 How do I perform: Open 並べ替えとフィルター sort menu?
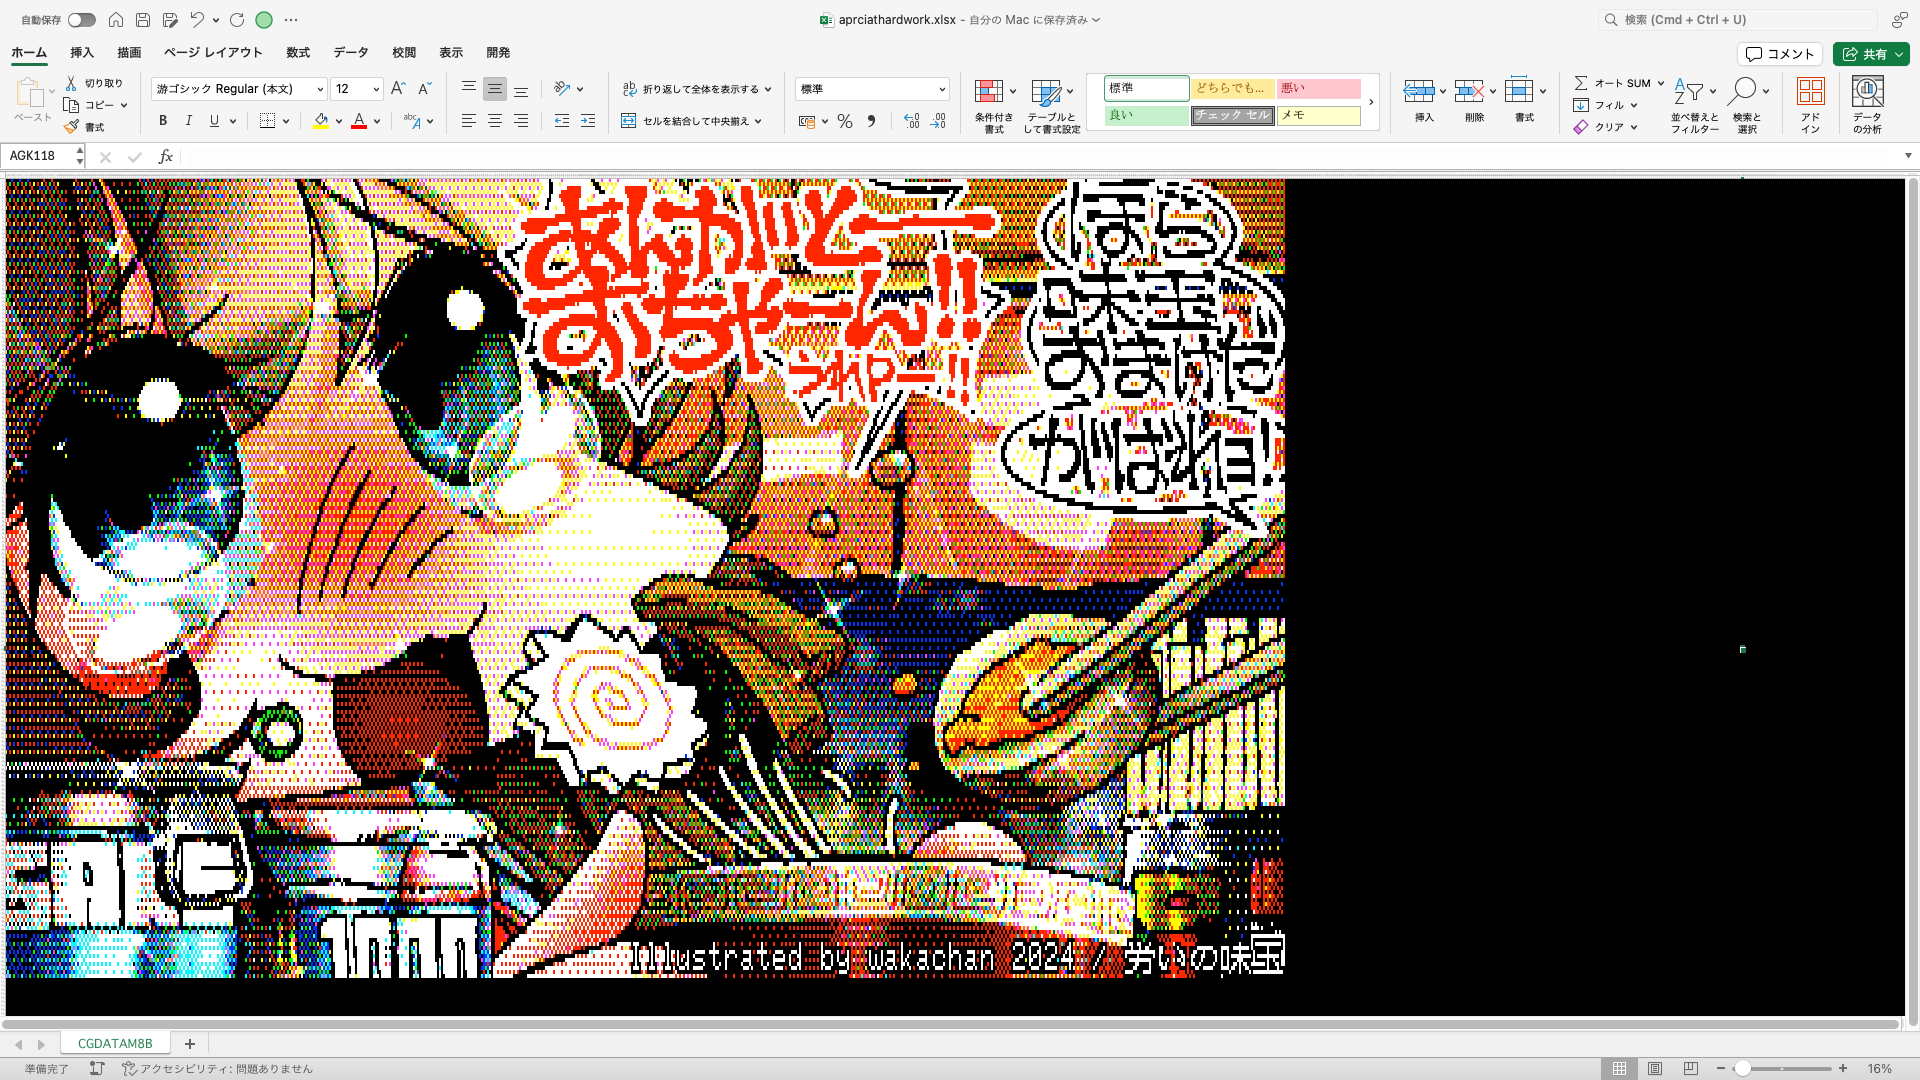(1694, 105)
